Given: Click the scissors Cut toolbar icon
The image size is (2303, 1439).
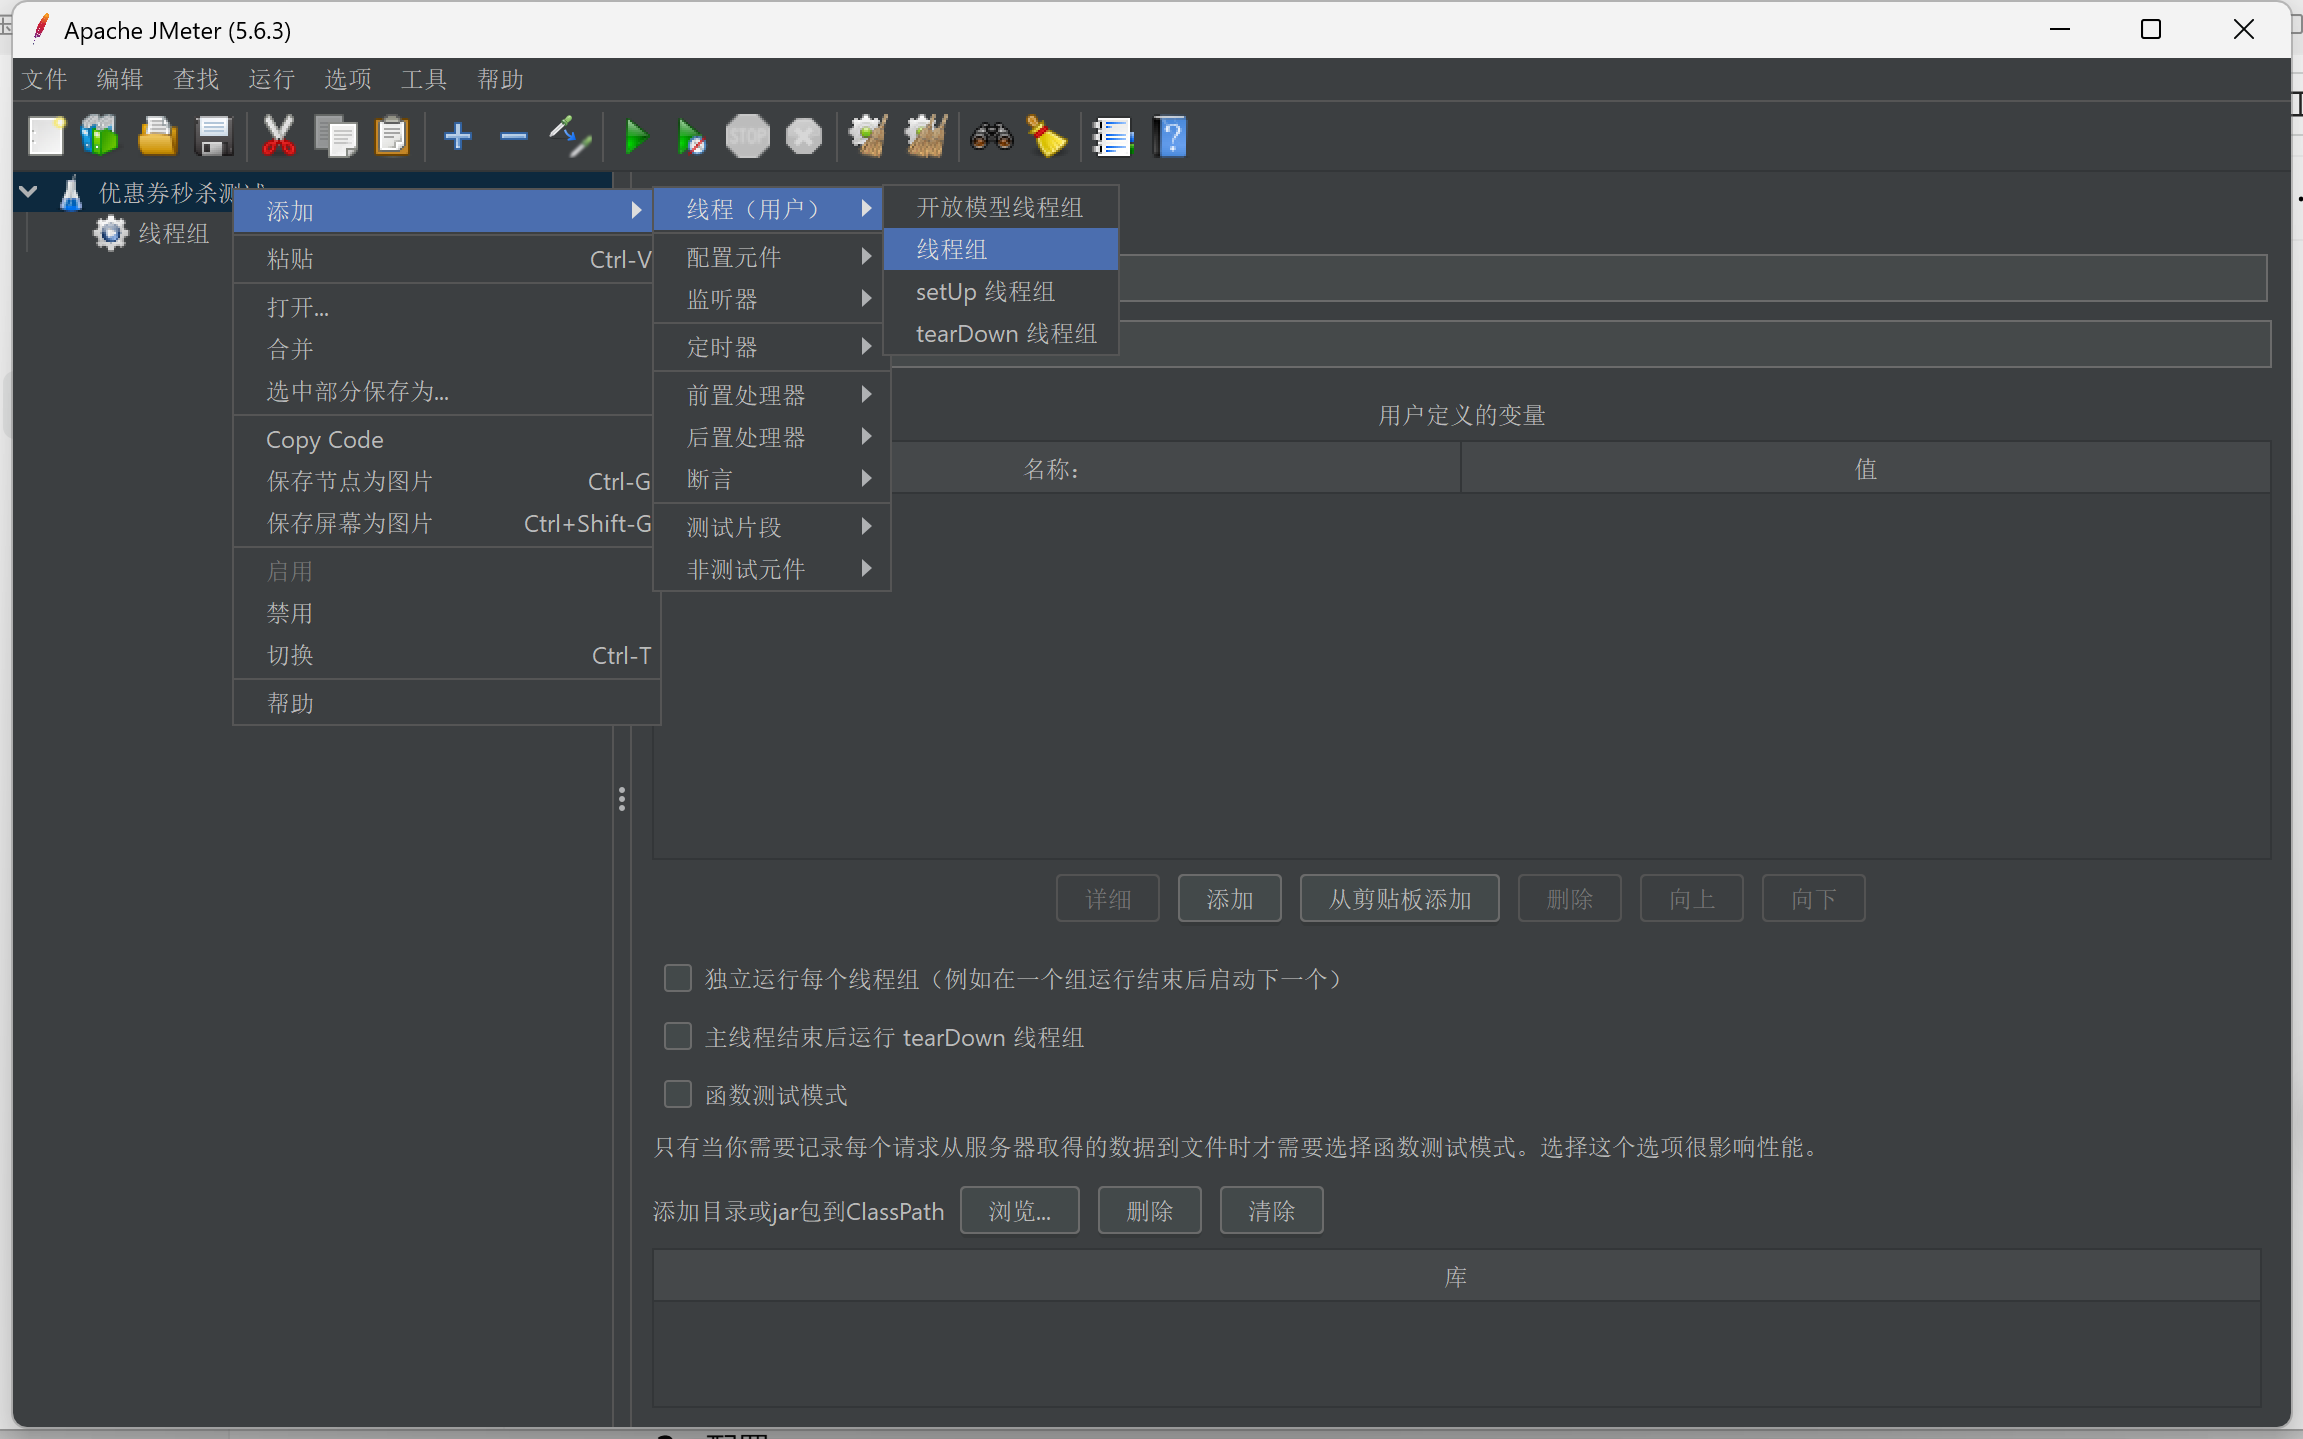Looking at the screenshot, I should 278,137.
